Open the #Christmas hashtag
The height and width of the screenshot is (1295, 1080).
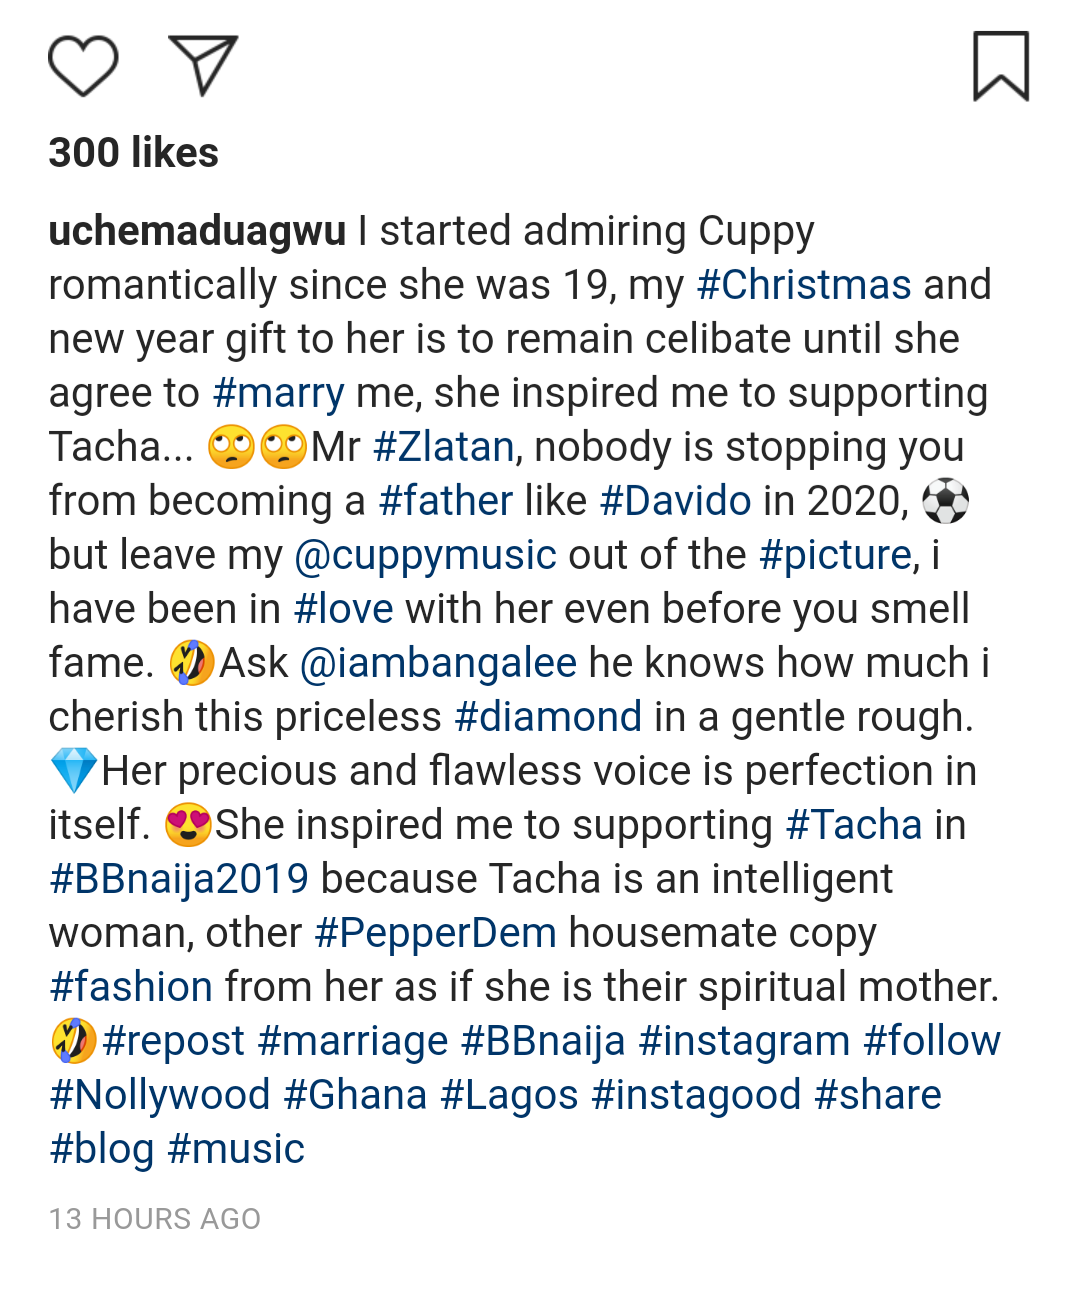(x=804, y=285)
